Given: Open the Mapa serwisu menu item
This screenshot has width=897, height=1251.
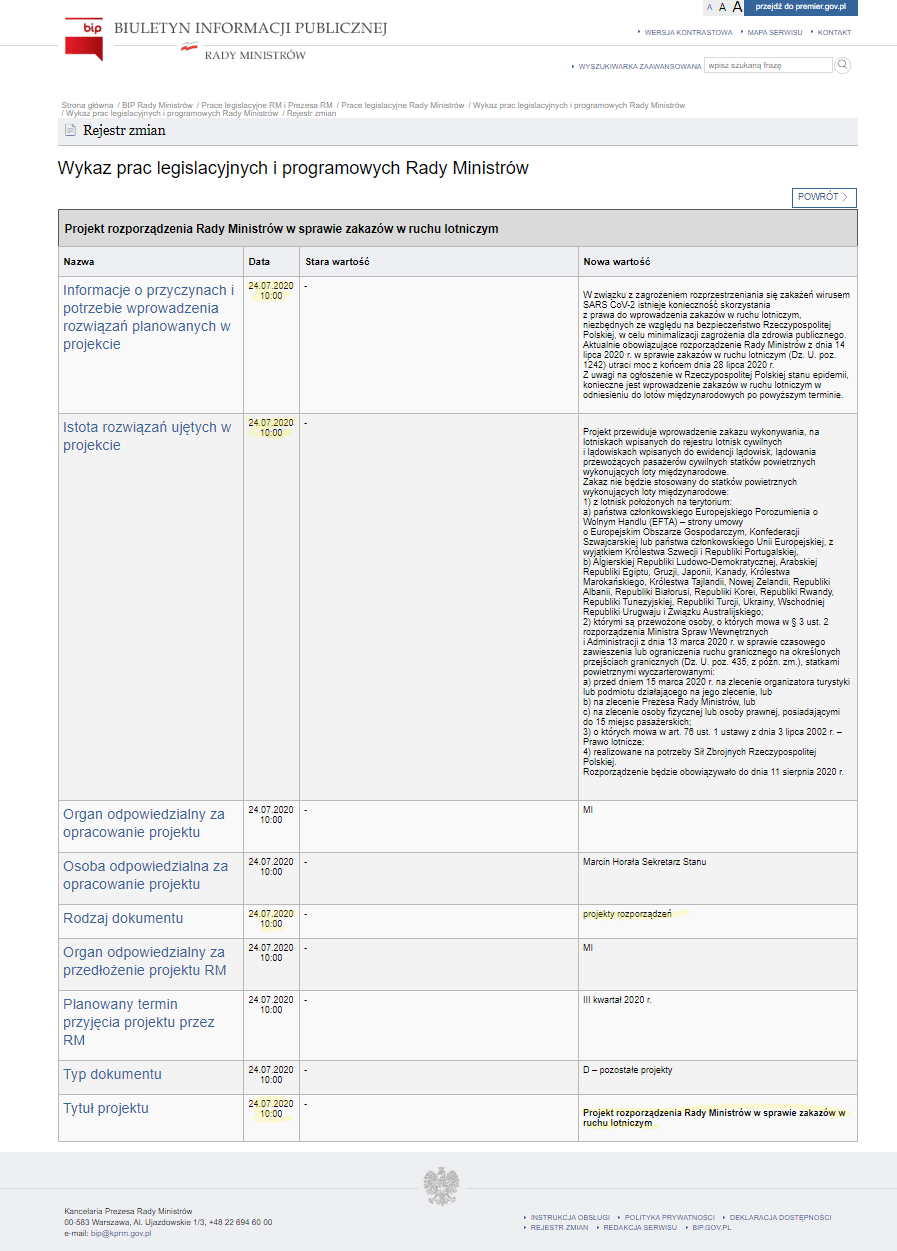Looking at the screenshot, I should (x=774, y=32).
